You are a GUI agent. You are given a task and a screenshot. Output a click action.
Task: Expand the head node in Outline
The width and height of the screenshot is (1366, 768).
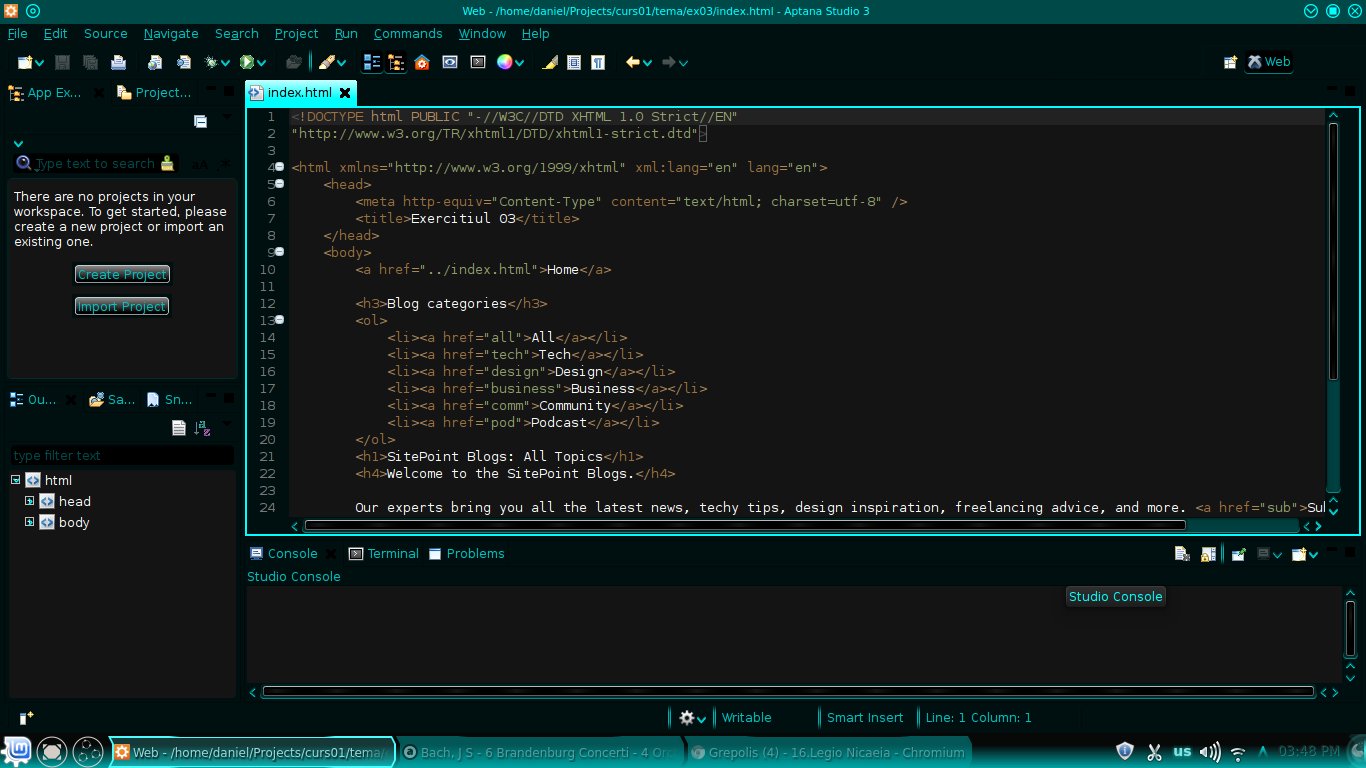[x=30, y=501]
